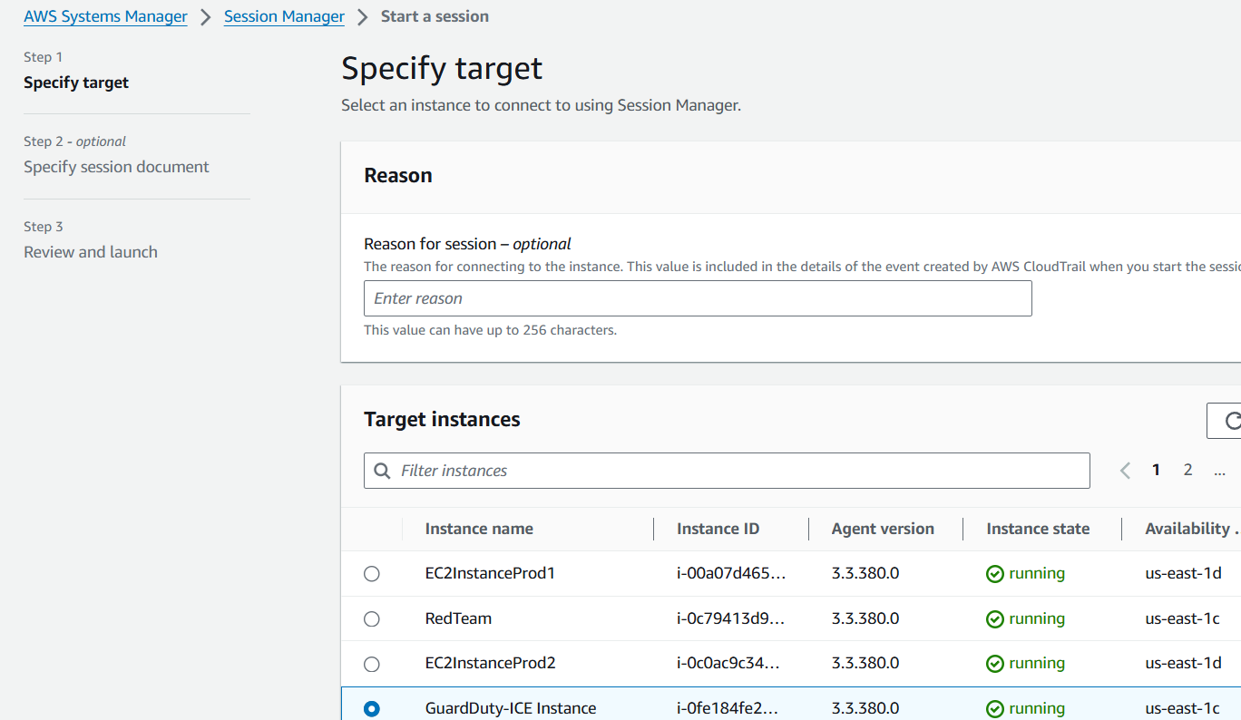
Task: Click instance ID i-00a07d465…
Action: click(x=731, y=573)
